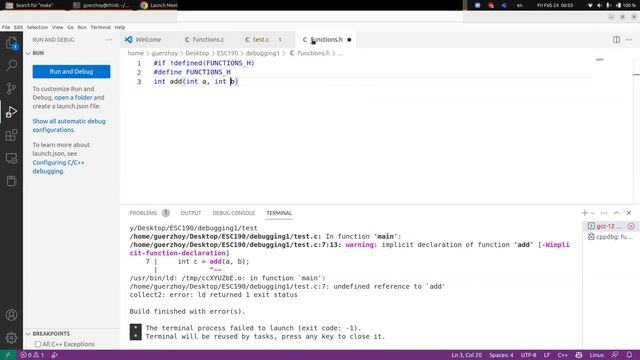The height and width of the screenshot is (360, 640).
Task: Split the editor to the right
Action: tap(616, 40)
